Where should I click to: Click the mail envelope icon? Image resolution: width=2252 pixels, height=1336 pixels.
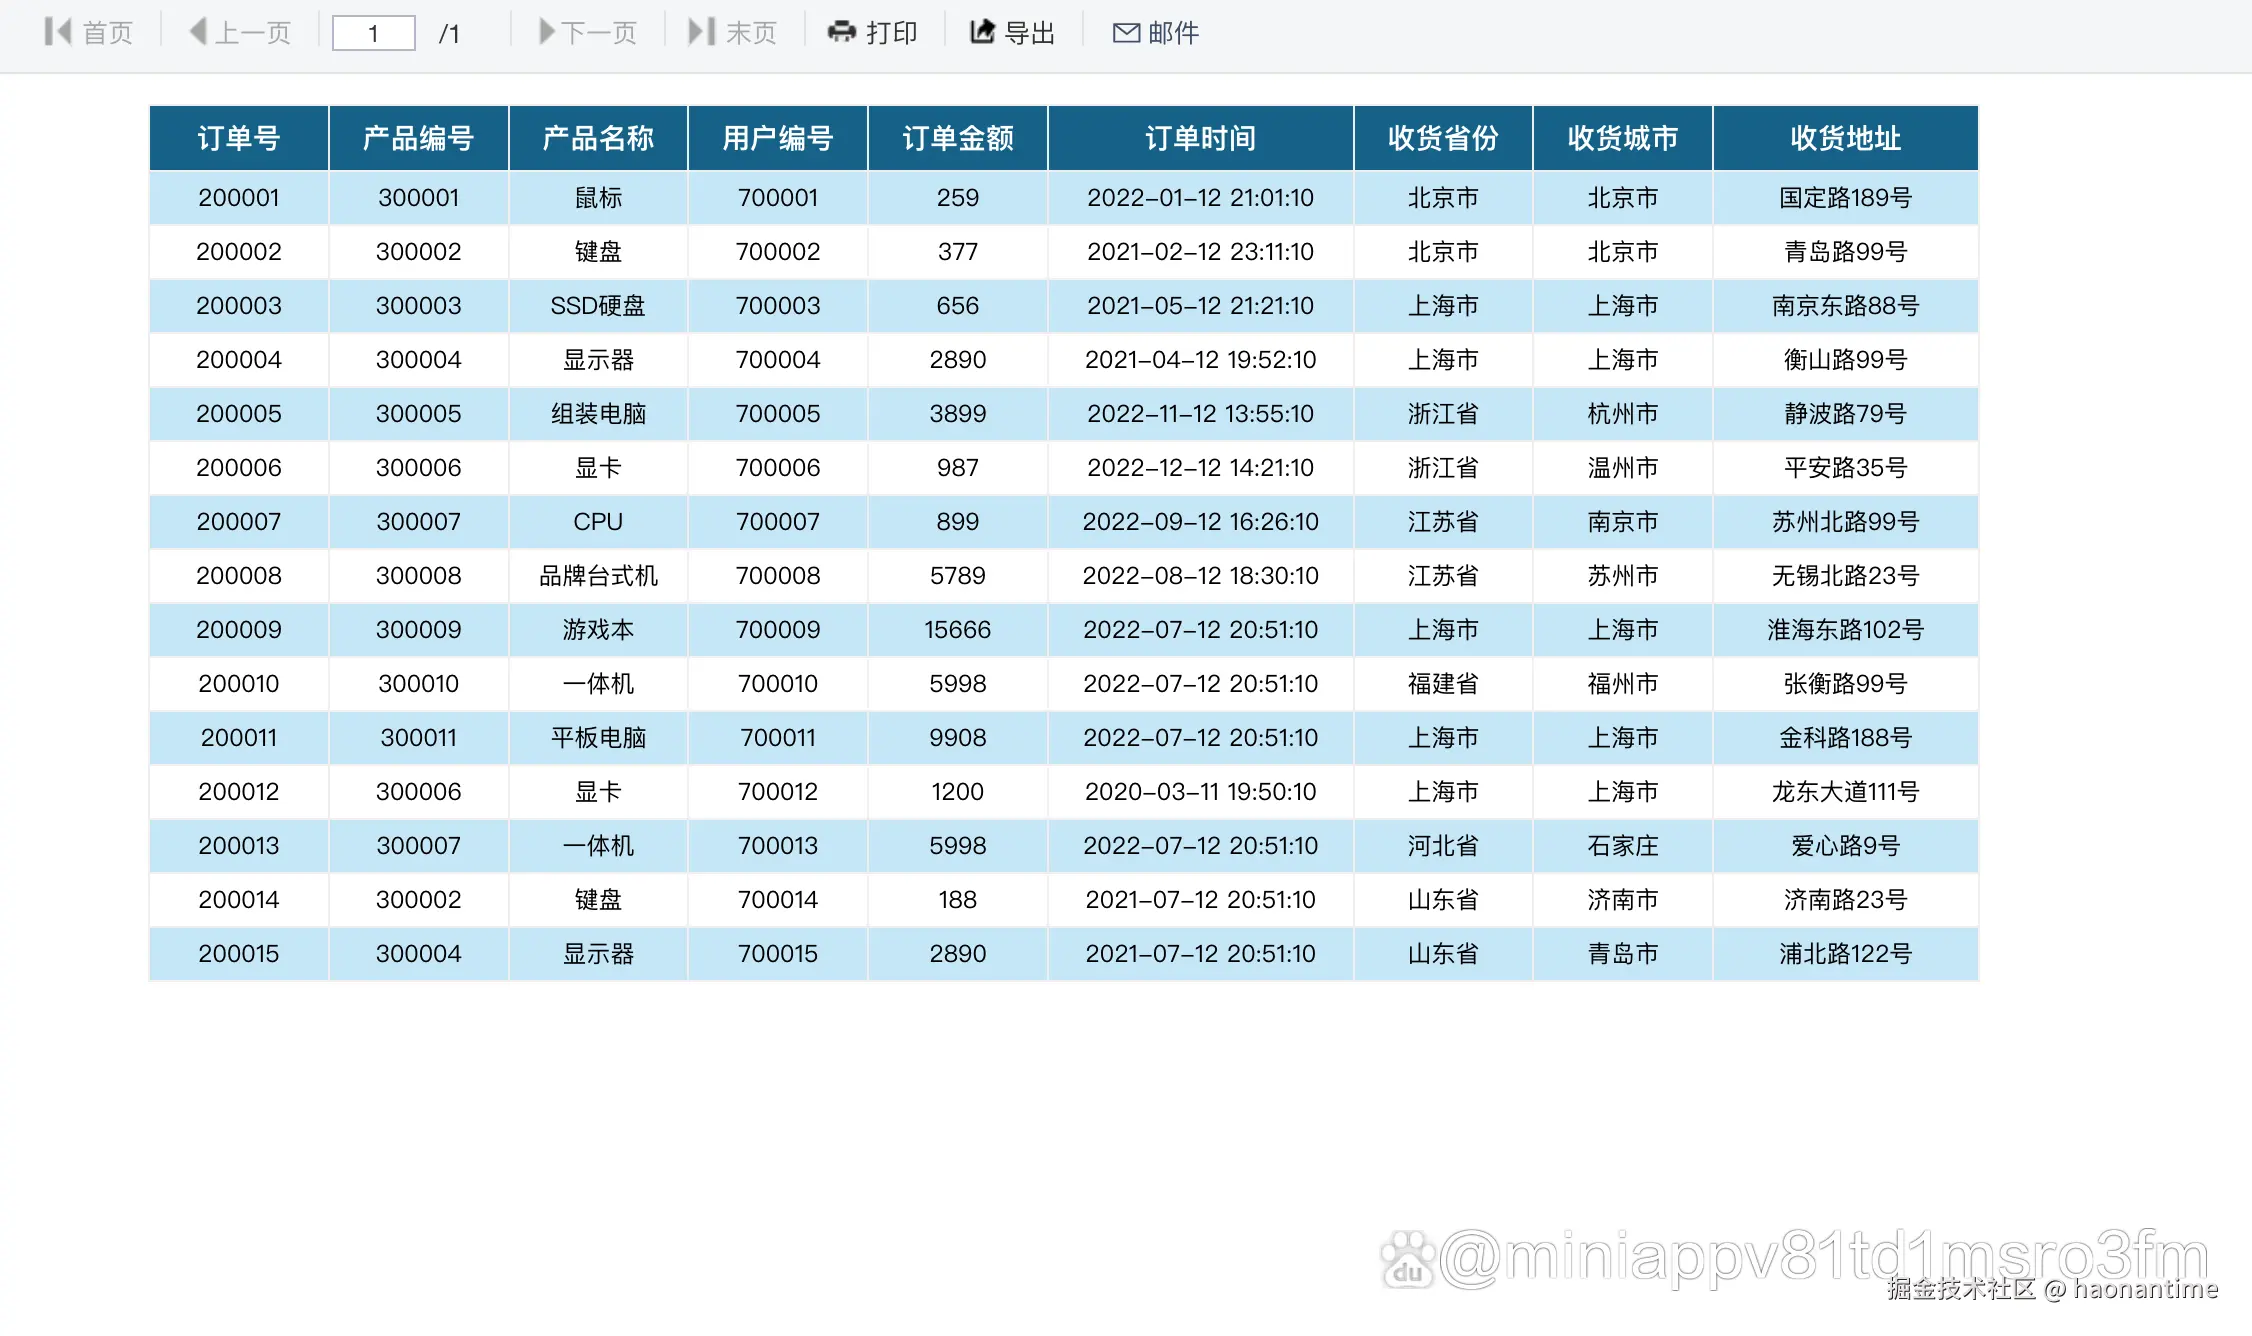[1126, 33]
